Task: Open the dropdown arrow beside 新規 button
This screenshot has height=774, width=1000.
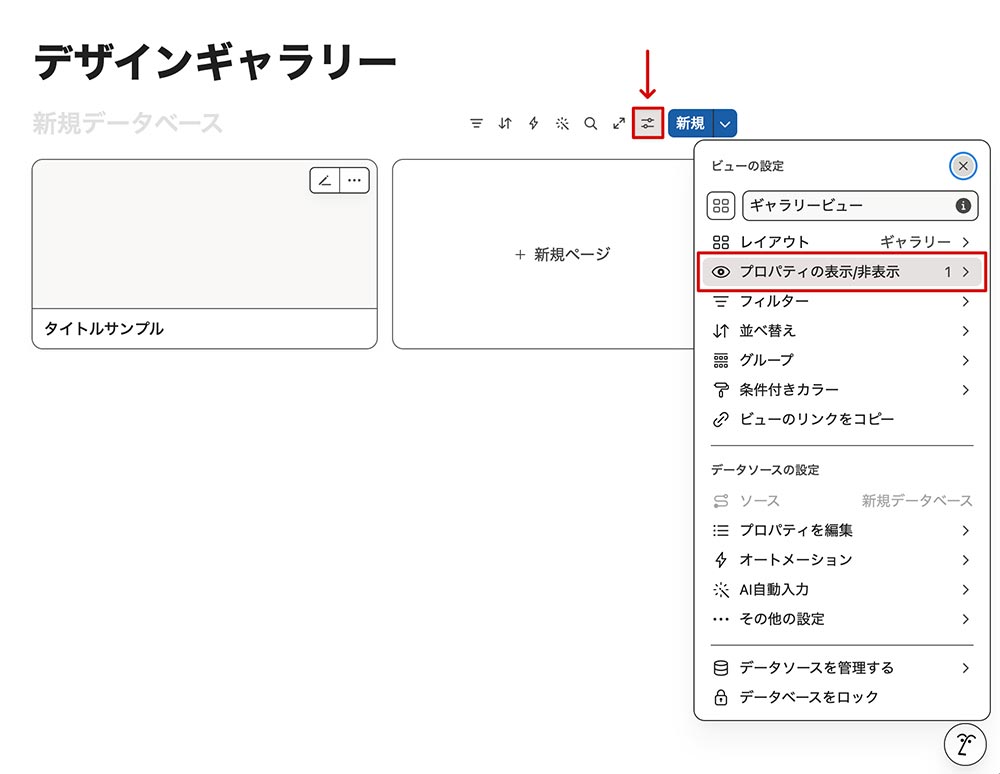Action: 725,123
